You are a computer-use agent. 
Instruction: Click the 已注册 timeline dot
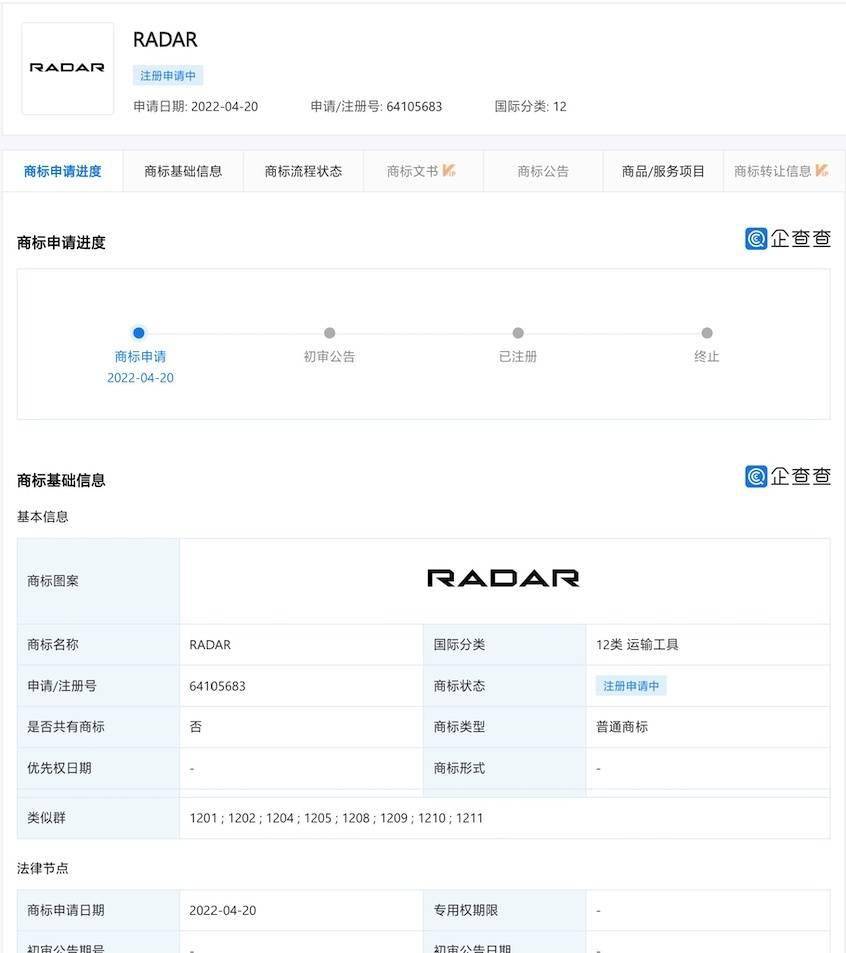point(518,332)
